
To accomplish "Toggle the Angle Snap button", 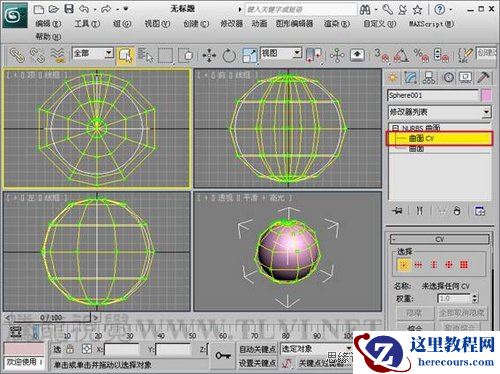I will (401, 55).
